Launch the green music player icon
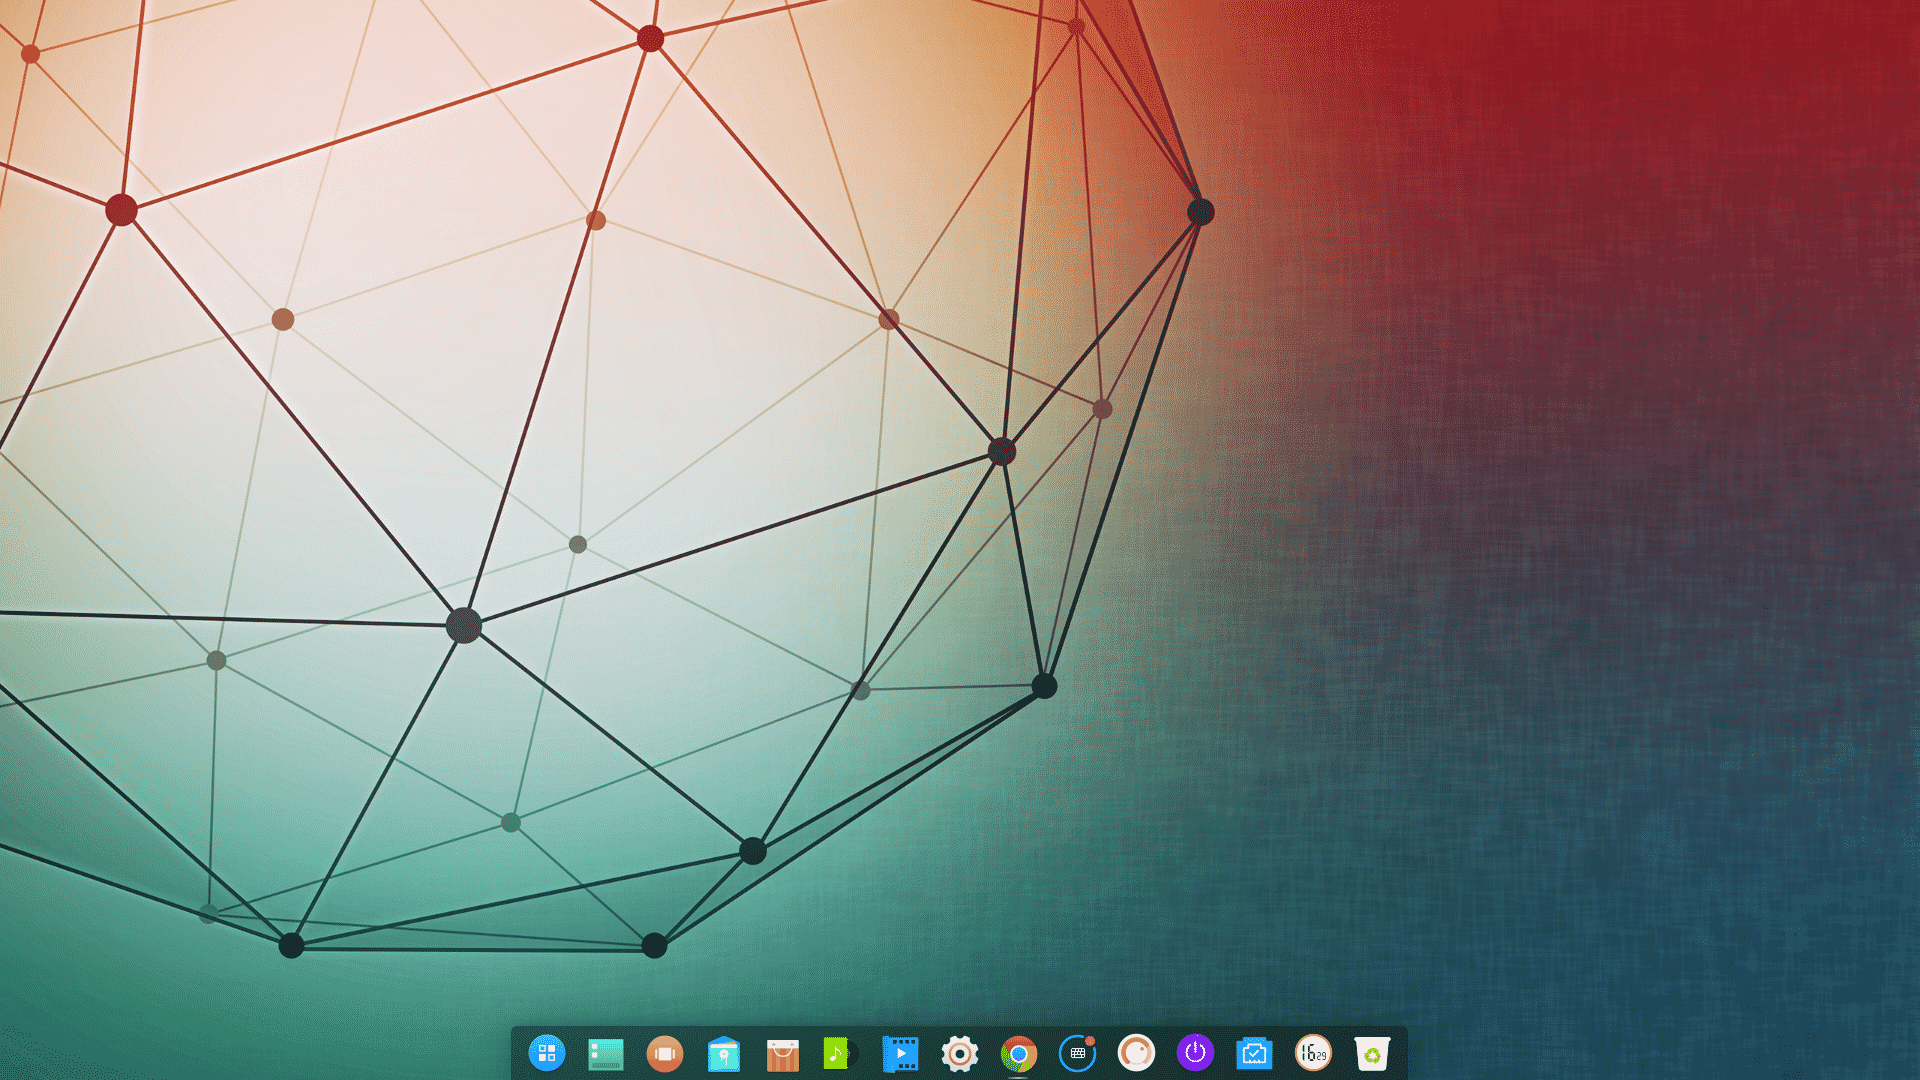Viewport: 1920px width, 1080px height. click(x=840, y=1053)
